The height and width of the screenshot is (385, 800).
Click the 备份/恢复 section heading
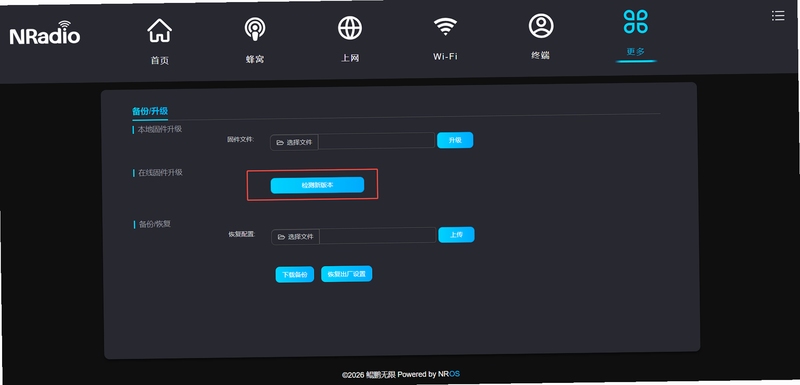155,224
